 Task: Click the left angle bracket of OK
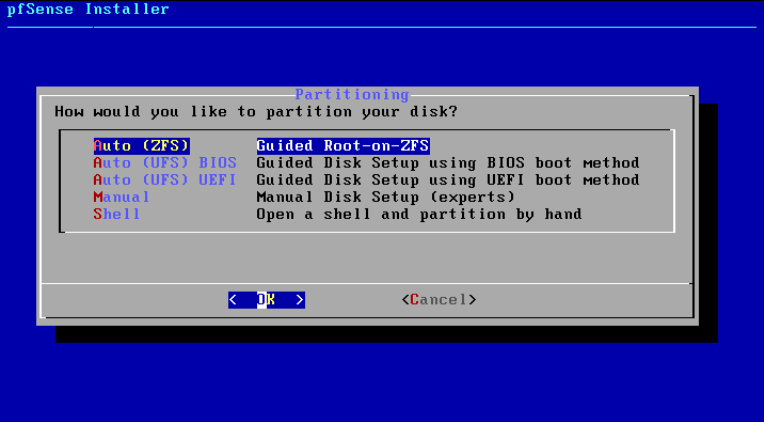pyautogui.click(x=233, y=300)
